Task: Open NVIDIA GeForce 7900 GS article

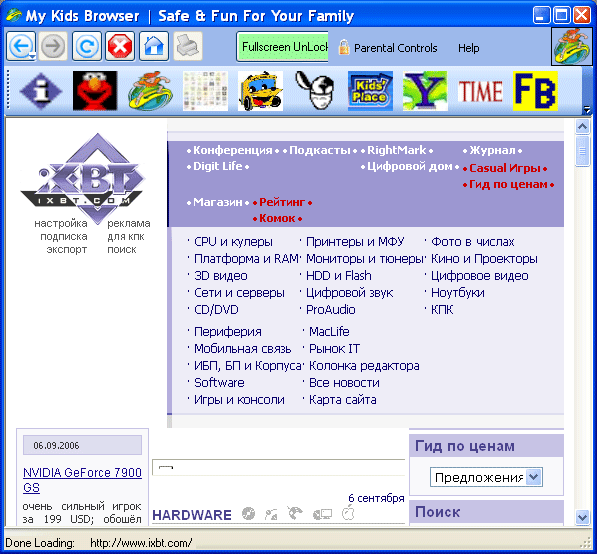Action: coord(82,480)
